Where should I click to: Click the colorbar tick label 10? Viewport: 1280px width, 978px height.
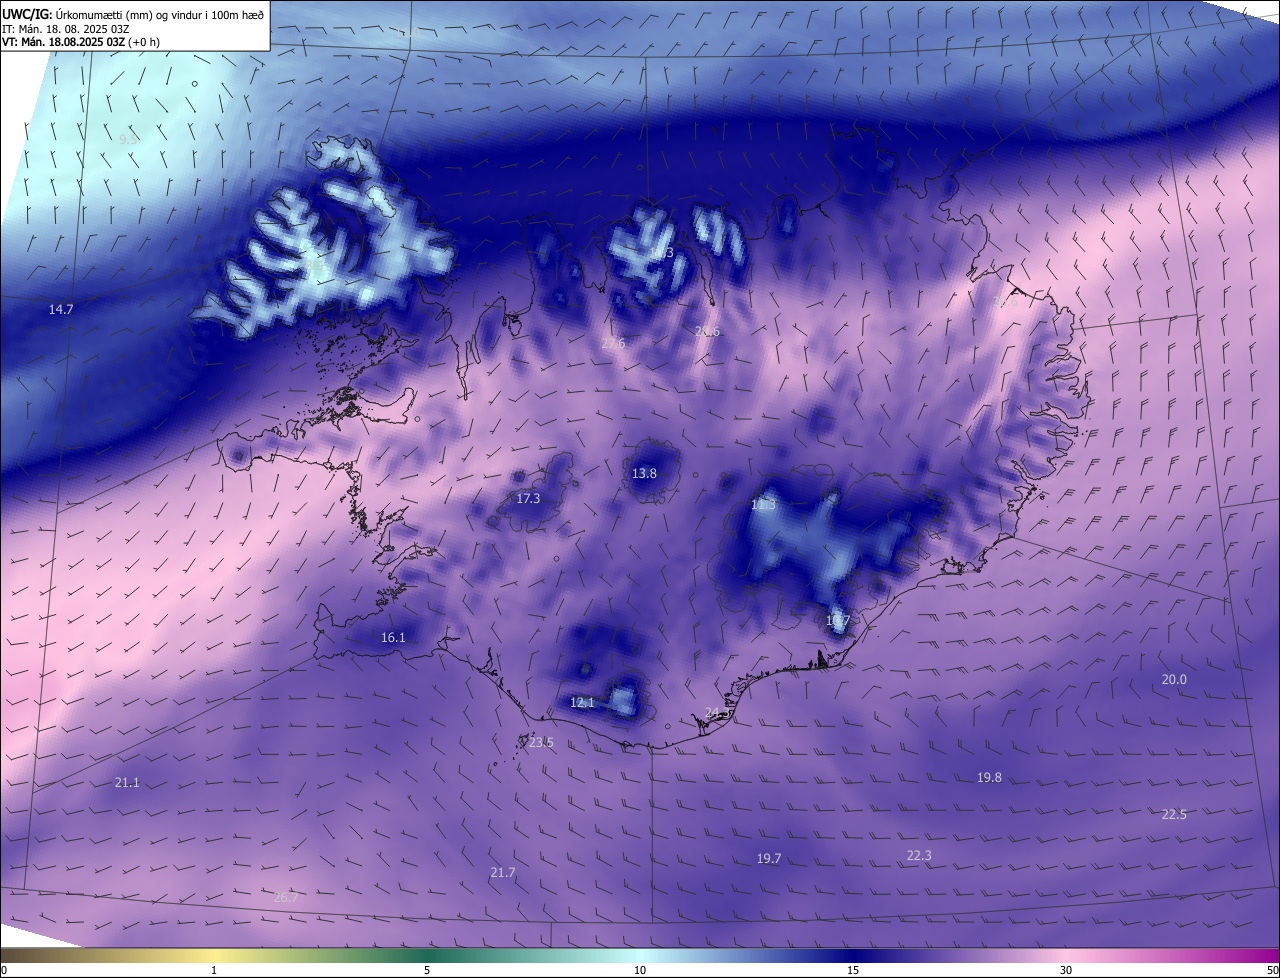(x=640, y=970)
